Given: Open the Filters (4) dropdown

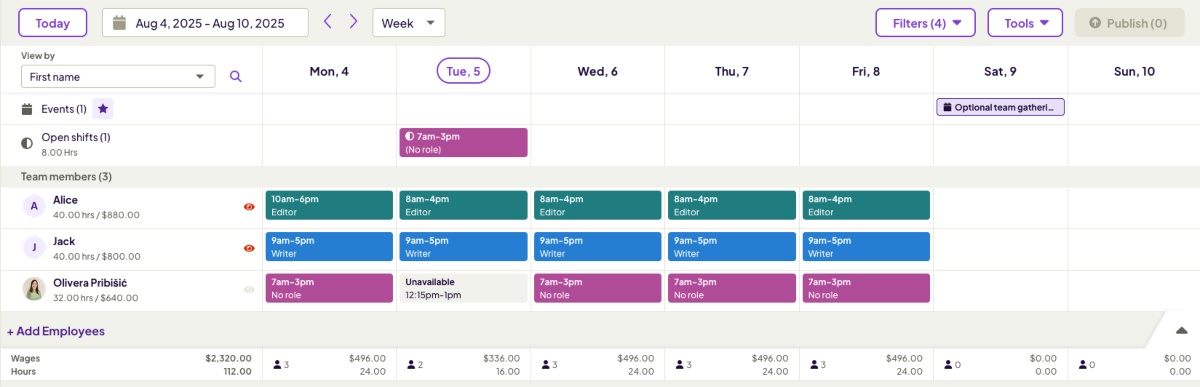Looking at the screenshot, I should [925, 23].
